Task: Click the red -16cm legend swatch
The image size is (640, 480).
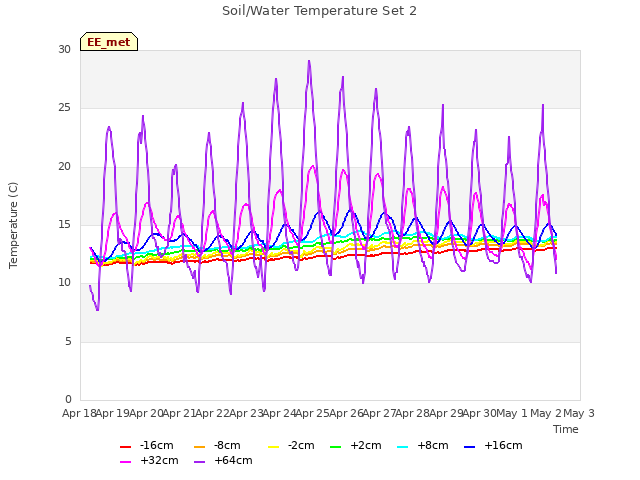Action: [125, 447]
